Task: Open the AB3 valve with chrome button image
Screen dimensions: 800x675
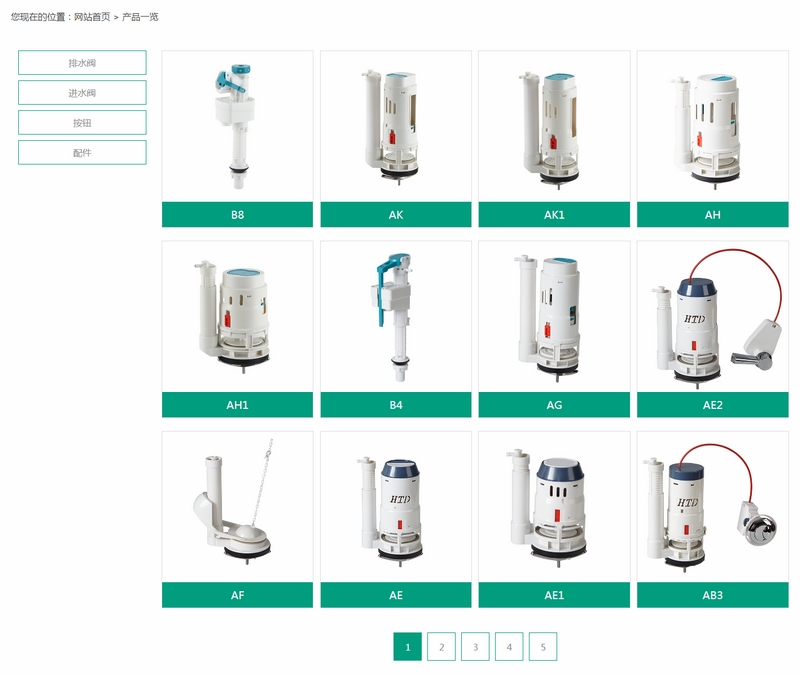Action: click(712, 506)
